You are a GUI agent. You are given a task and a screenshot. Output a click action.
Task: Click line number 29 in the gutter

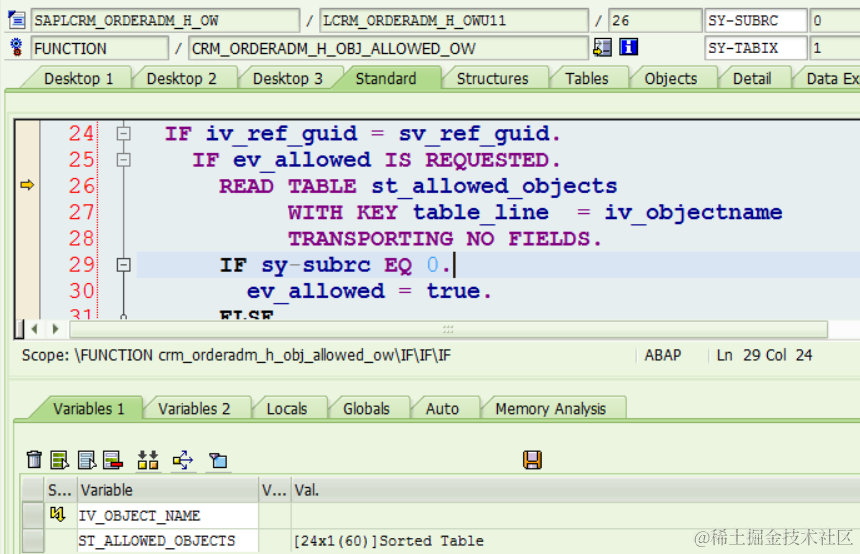81,265
